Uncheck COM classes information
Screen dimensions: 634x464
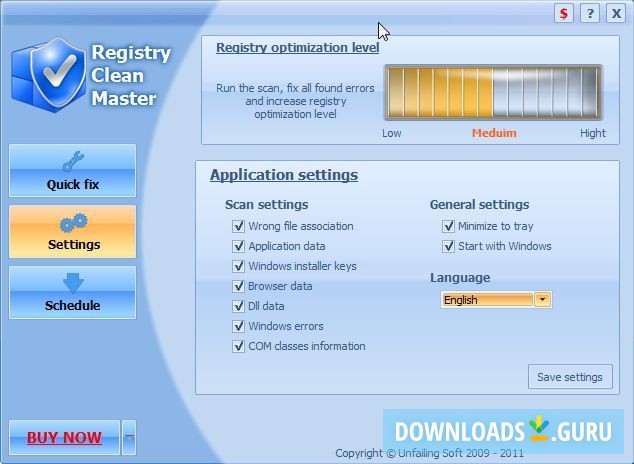238,346
